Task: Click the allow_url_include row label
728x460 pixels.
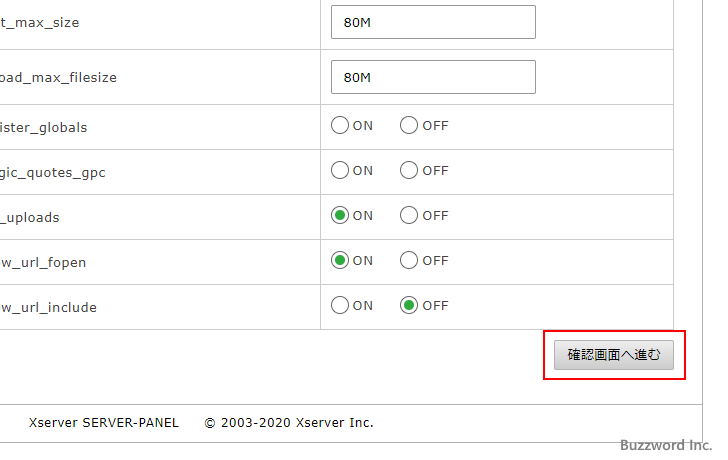Action: point(49,307)
